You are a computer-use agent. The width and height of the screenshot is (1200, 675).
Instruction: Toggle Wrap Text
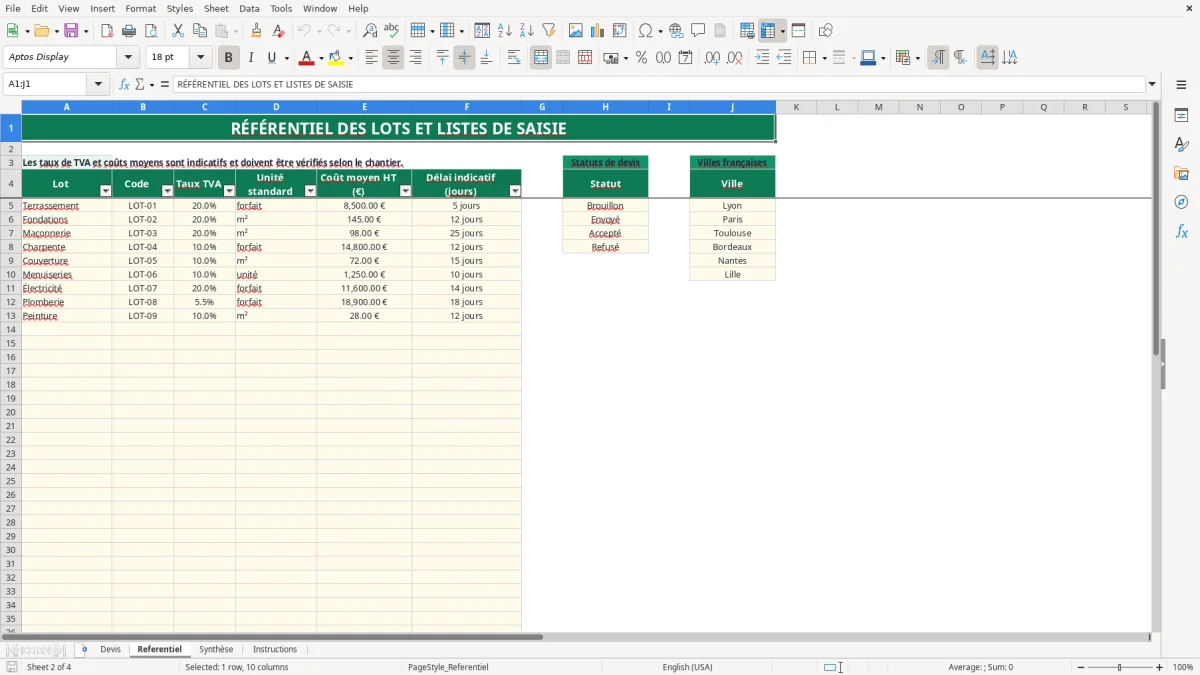tap(514, 58)
